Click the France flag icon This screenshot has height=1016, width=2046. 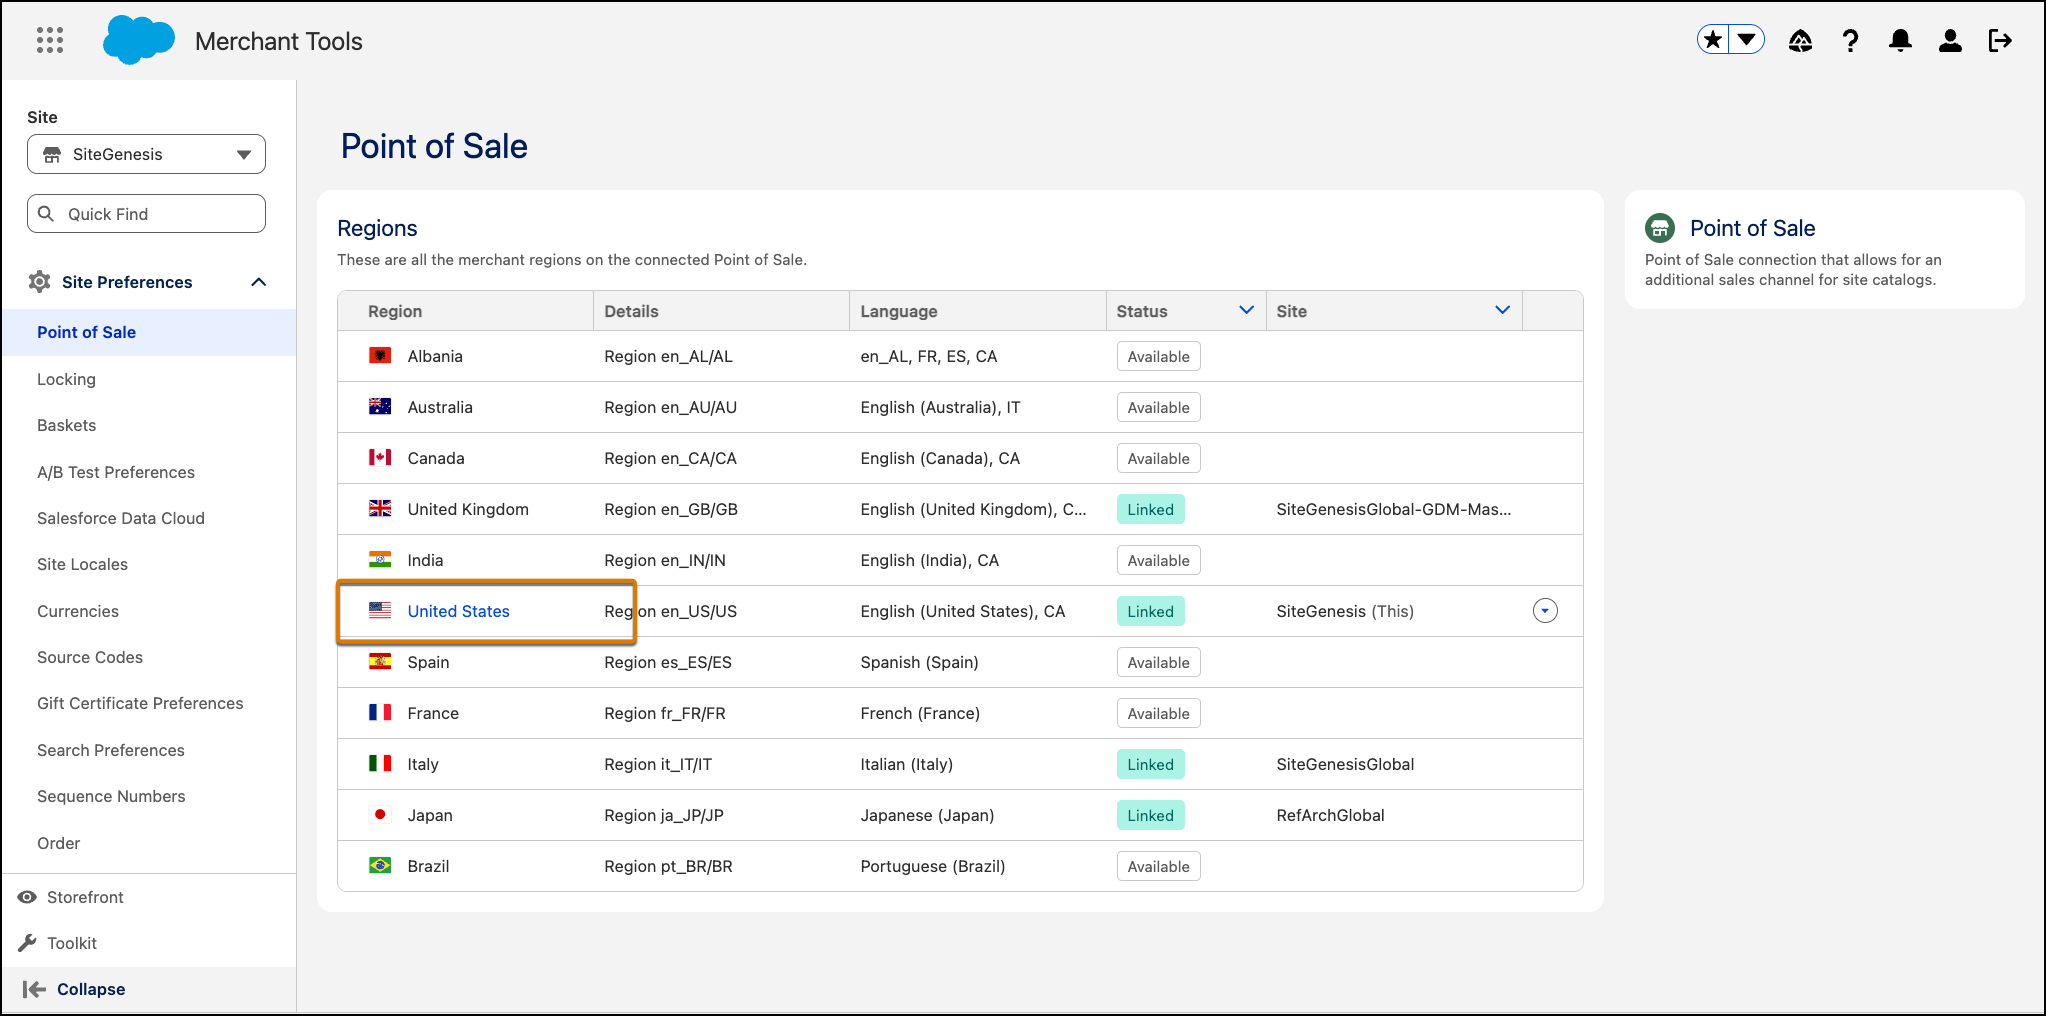pyautogui.click(x=380, y=713)
